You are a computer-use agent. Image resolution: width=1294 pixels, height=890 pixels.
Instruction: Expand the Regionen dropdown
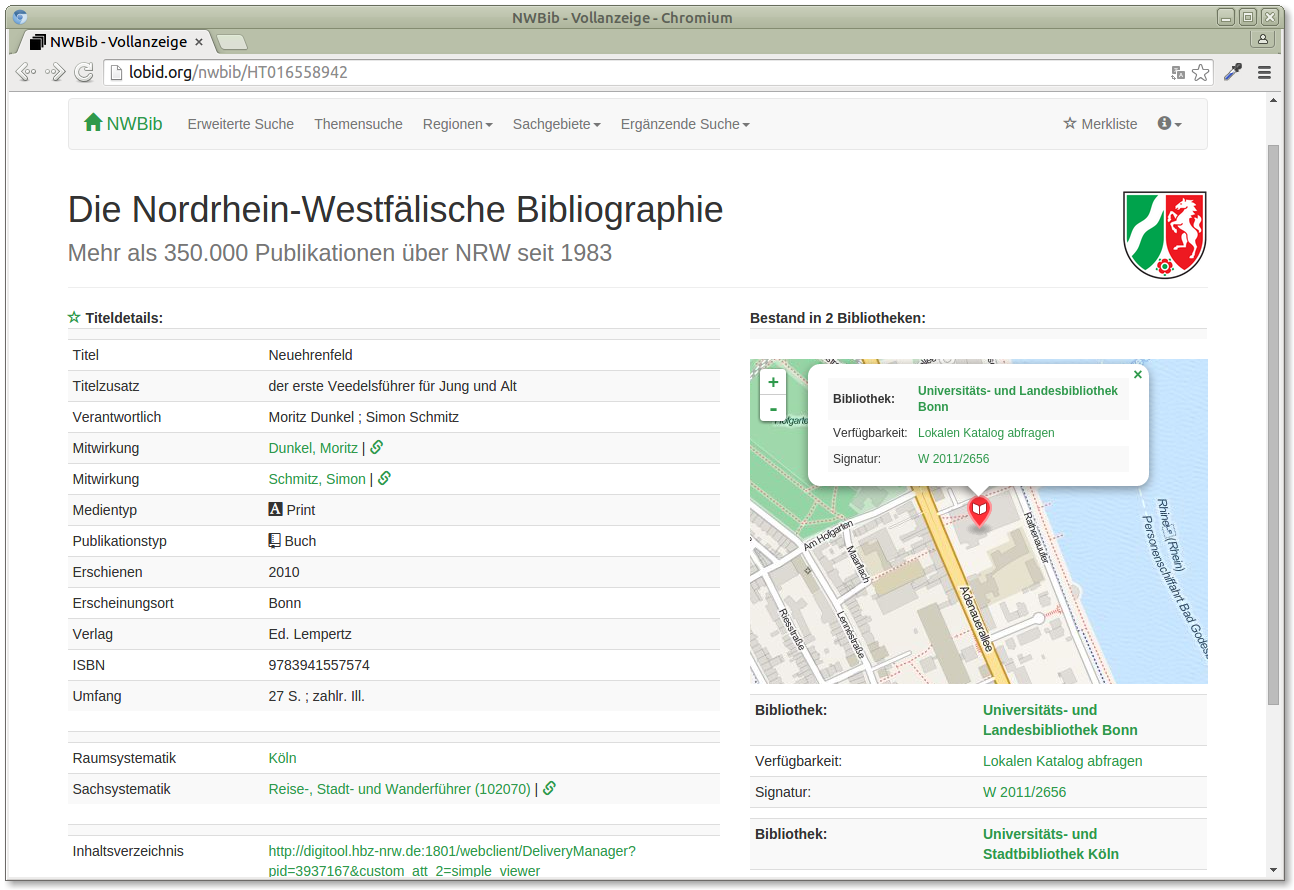(x=458, y=124)
